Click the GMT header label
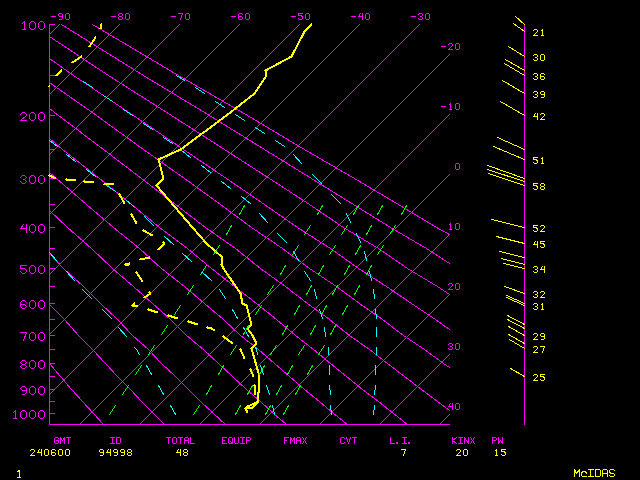 pyautogui.click(x=62, y=440)
